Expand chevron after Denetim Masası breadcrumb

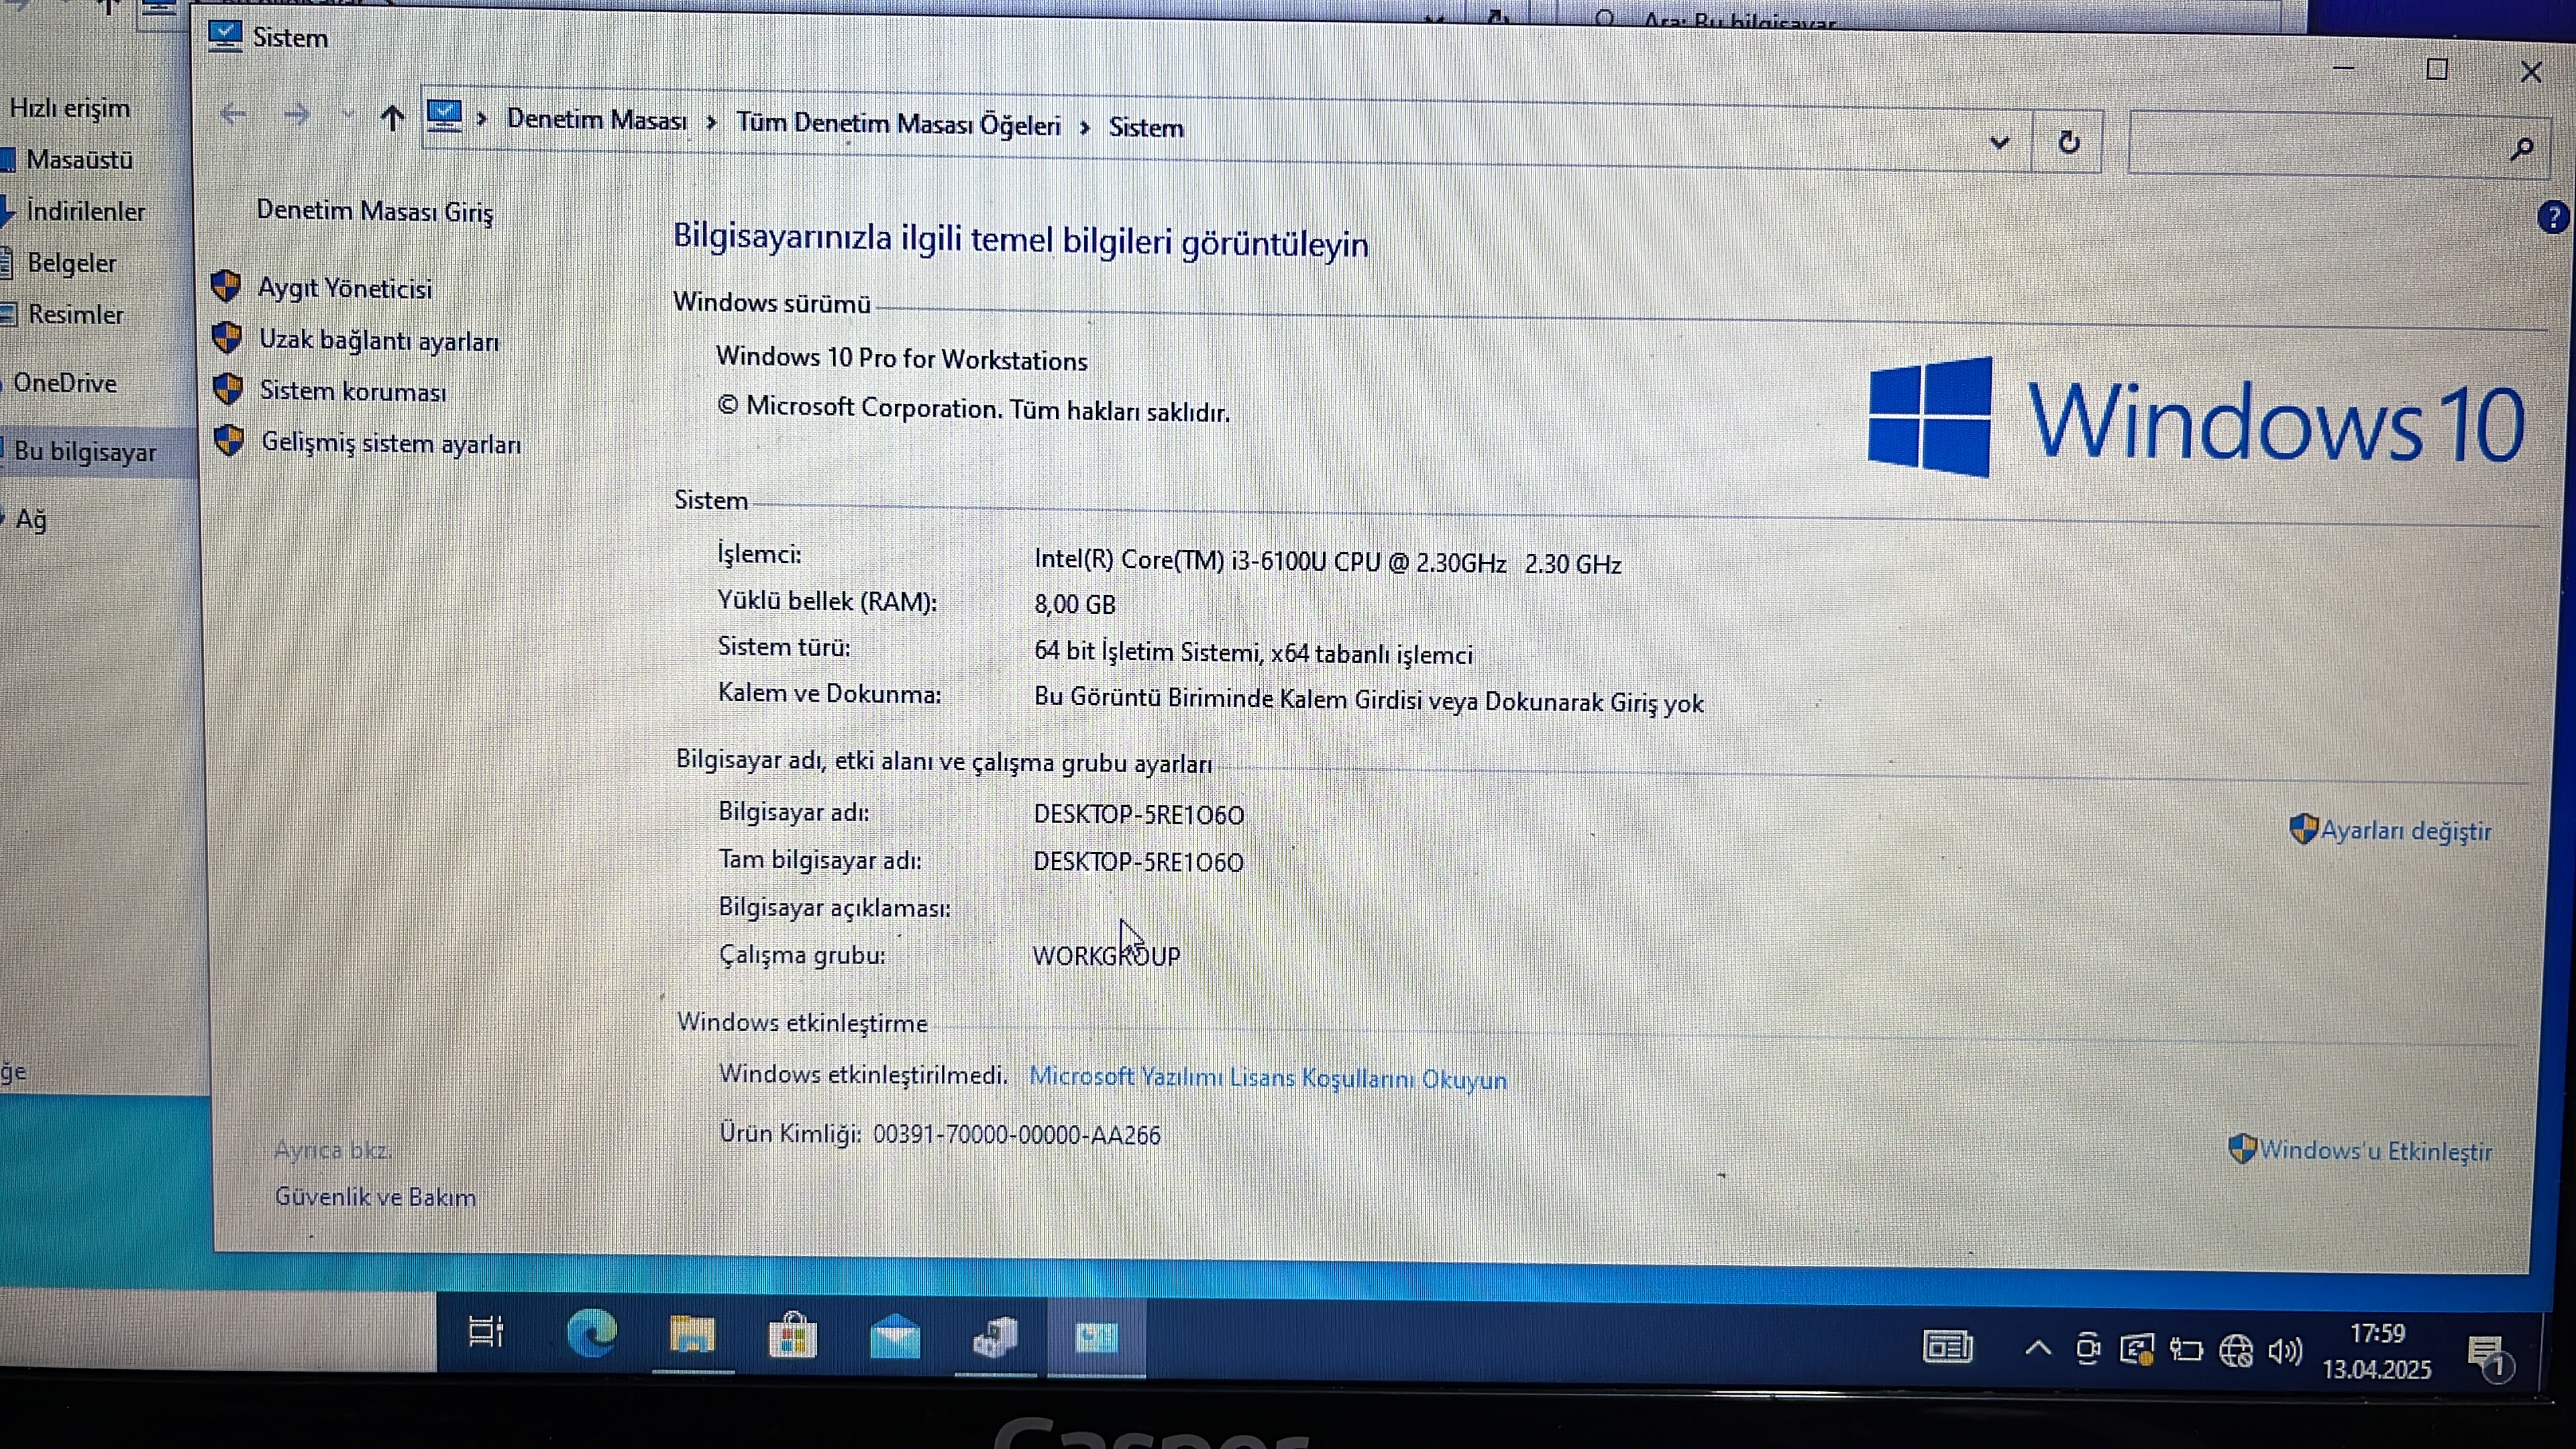pyautogui.click(x=712, y=122)
